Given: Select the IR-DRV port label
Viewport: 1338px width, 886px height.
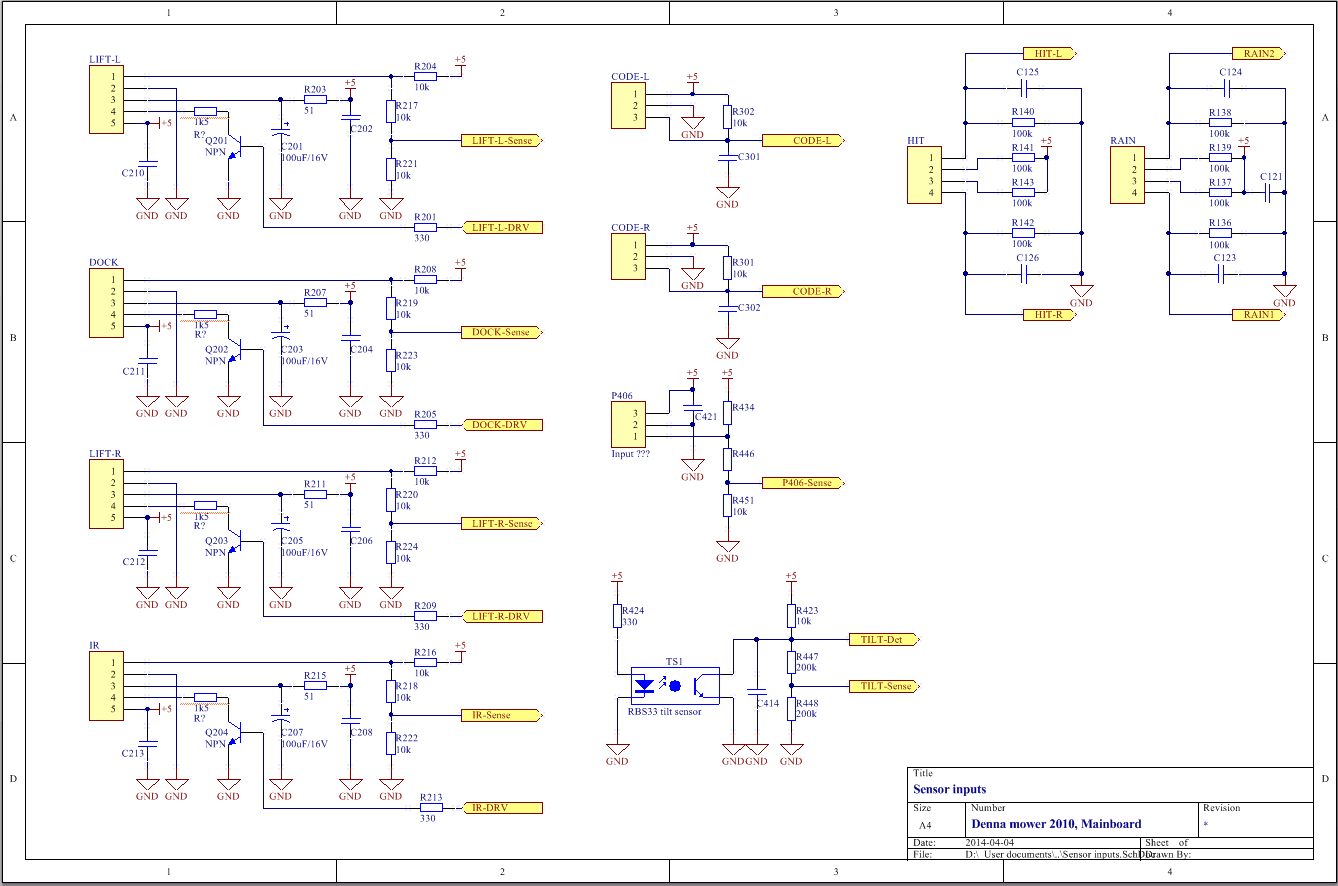Looking at the screenshot, I should [502, 808].
